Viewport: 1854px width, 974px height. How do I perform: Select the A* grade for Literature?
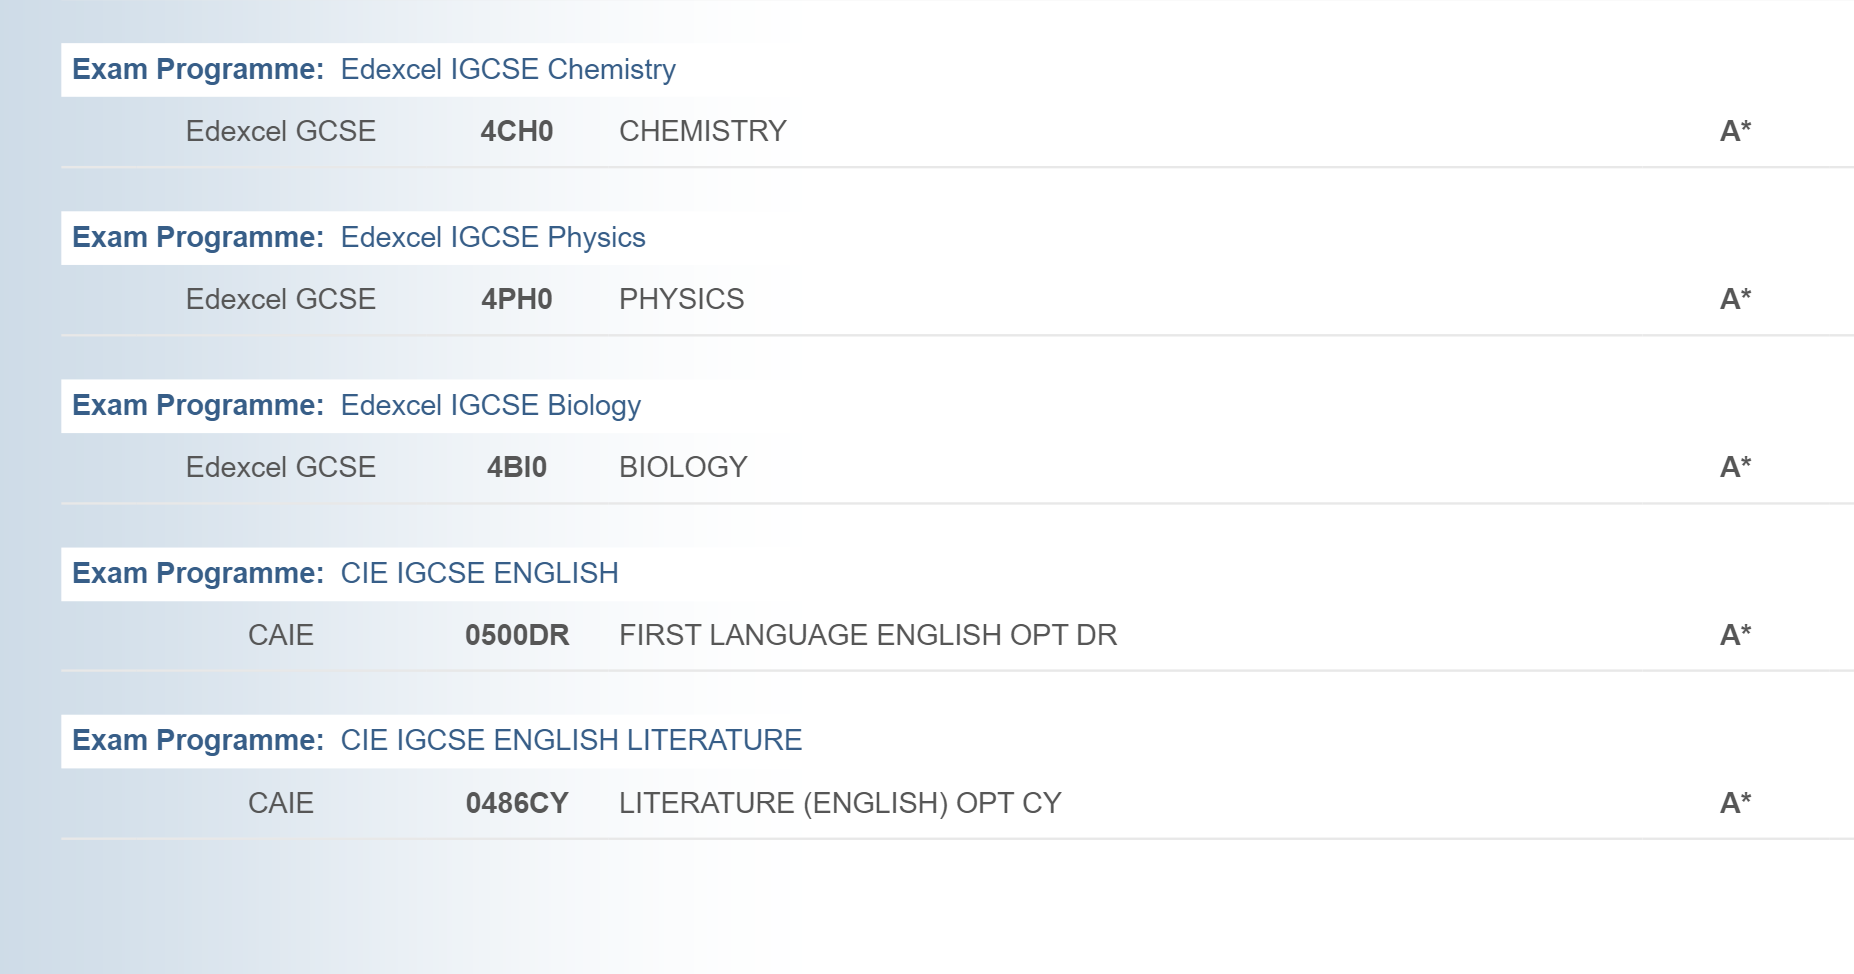point(1735,804)
